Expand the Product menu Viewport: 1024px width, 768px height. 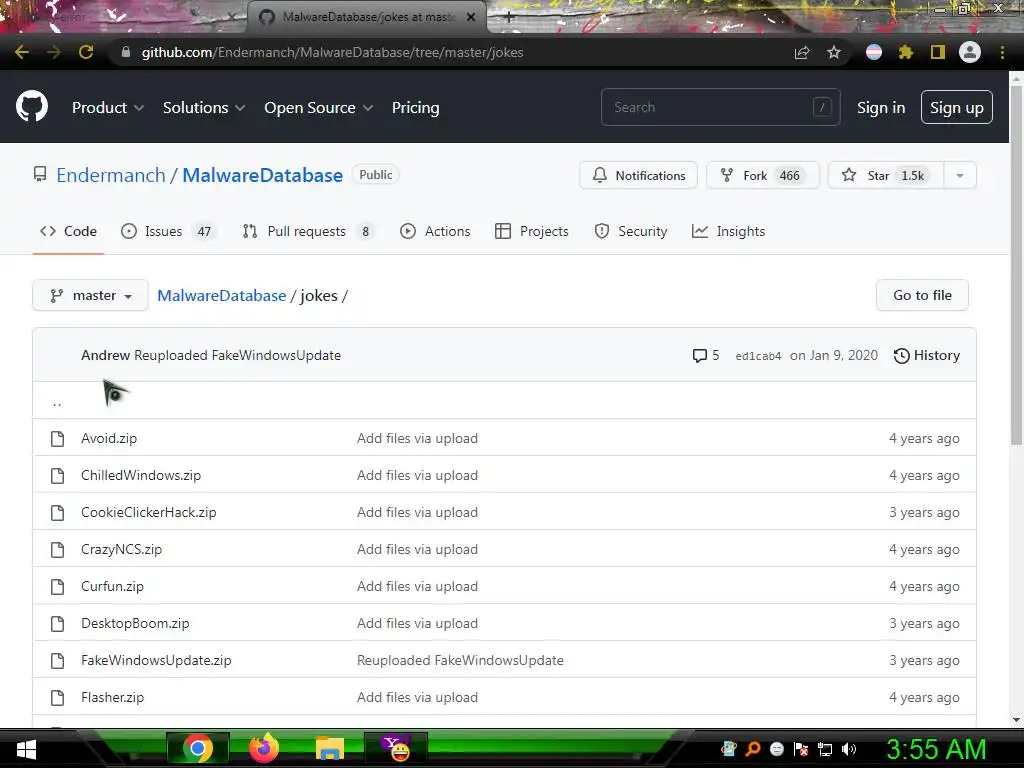108,108
